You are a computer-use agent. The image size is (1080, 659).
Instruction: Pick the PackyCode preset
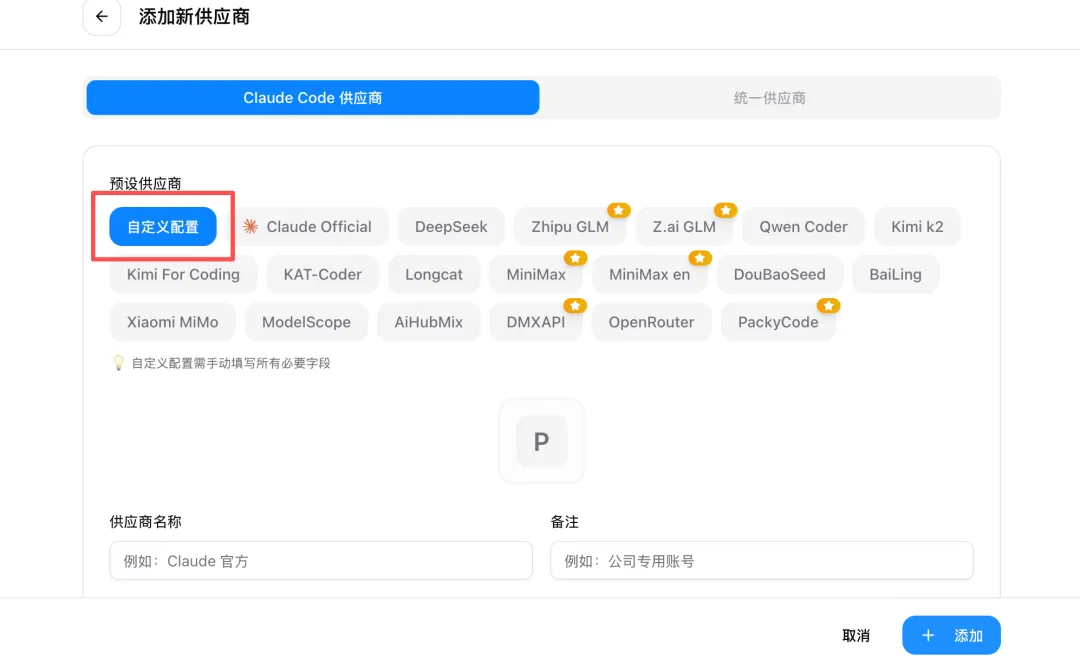click(x=778, y=322)
